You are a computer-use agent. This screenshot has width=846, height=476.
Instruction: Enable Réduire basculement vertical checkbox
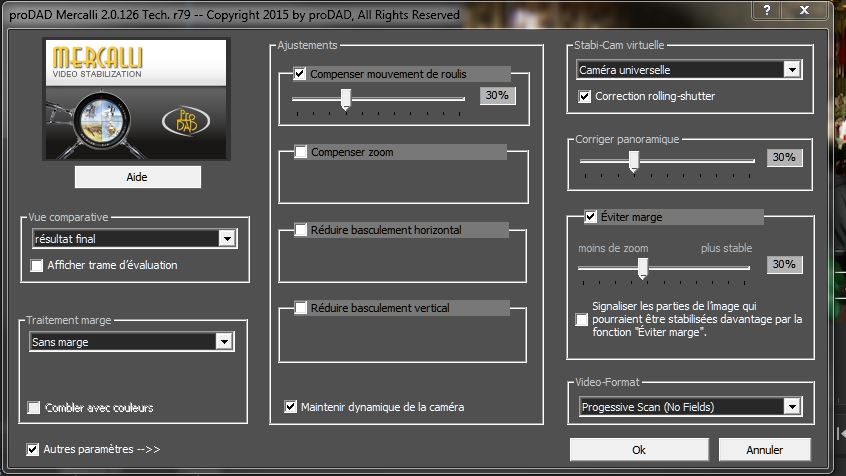pyautogui.click(x=301, y=308)
